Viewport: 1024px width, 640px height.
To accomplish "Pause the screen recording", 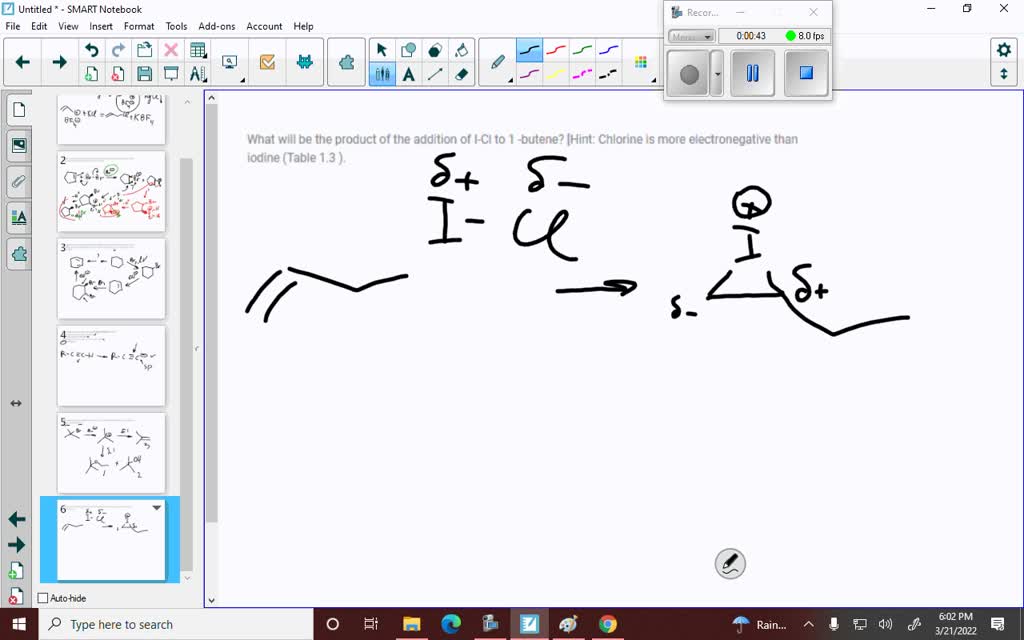I will [752, 73].
